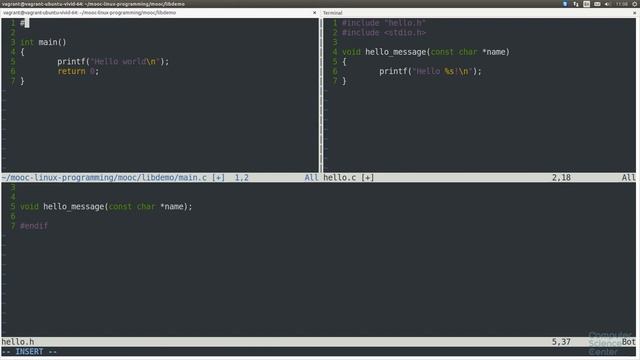
Task: Click the 'return 0;' line in main.c
Action: 78,71
